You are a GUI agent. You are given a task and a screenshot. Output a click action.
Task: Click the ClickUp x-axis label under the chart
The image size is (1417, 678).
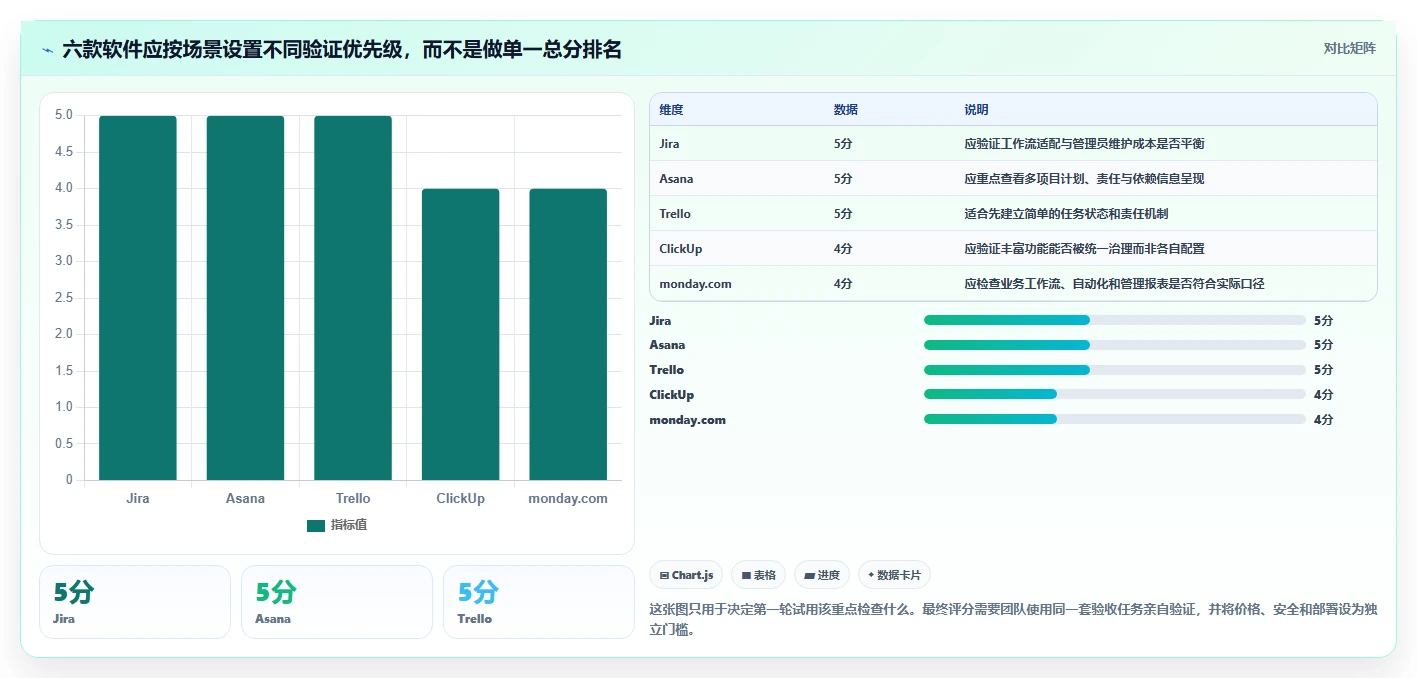click(x=460, y=498)
